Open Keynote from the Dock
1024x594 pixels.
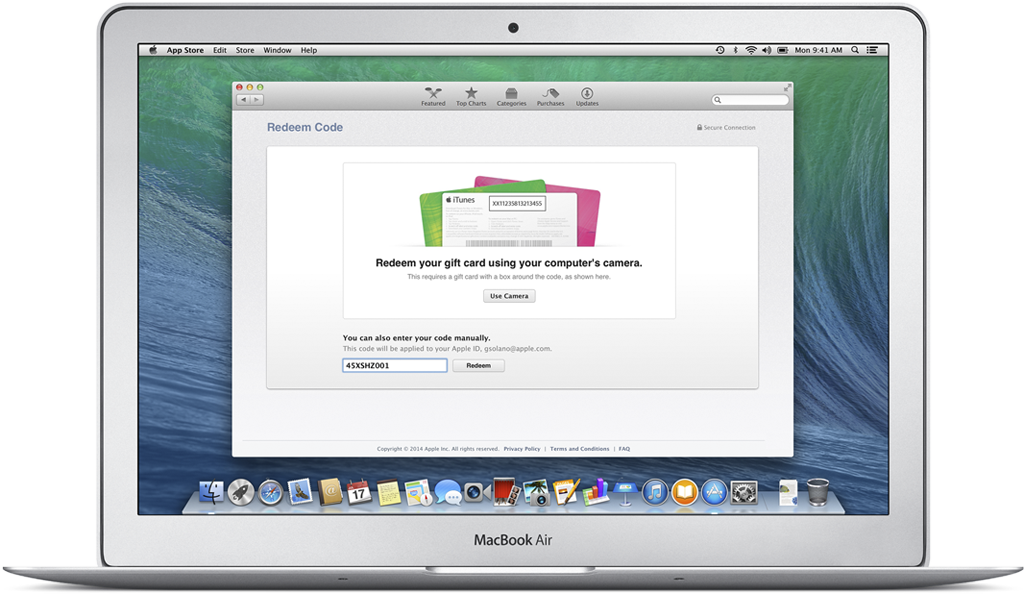point(625,493)
